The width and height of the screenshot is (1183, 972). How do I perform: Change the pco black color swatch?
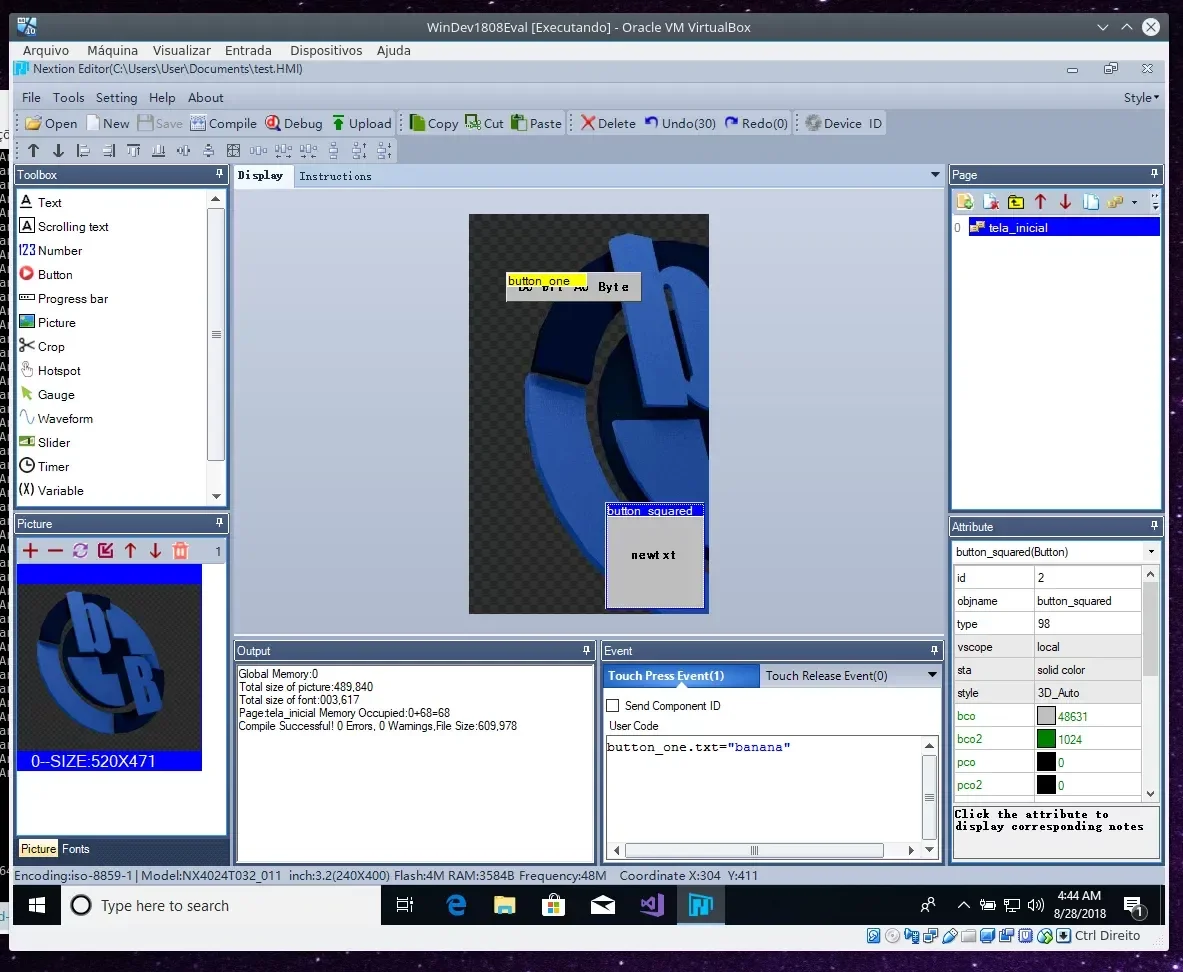click(x=1046, y=762)
